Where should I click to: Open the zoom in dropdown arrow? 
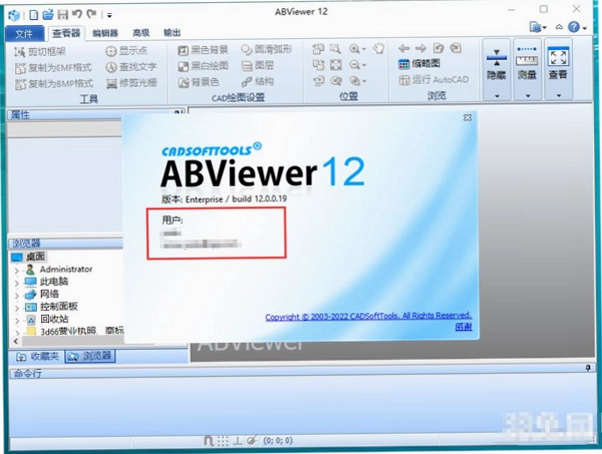click(364, 49)
